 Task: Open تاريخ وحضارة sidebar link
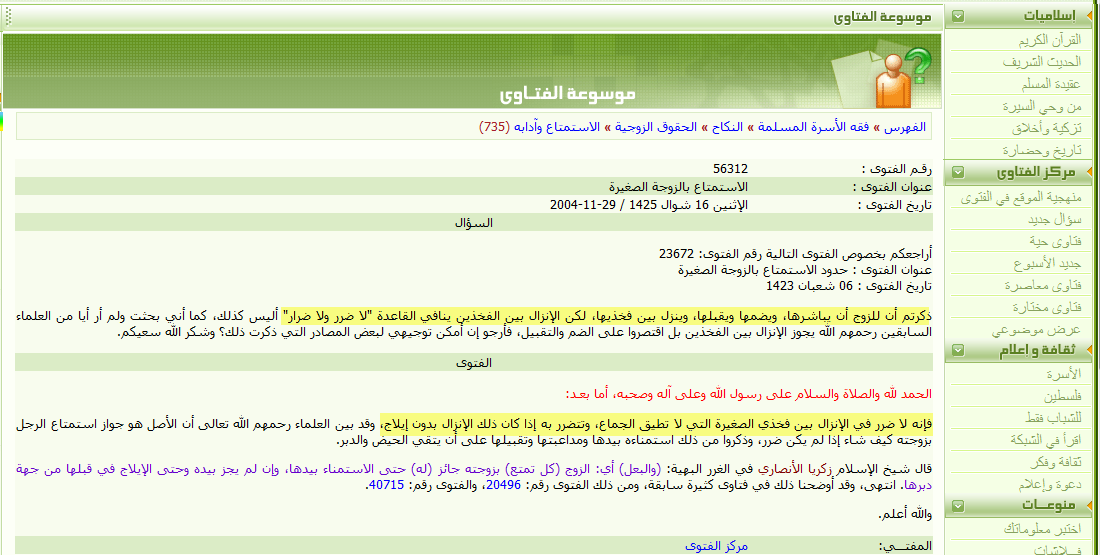pyautogui.click(x=1042, y=150)
